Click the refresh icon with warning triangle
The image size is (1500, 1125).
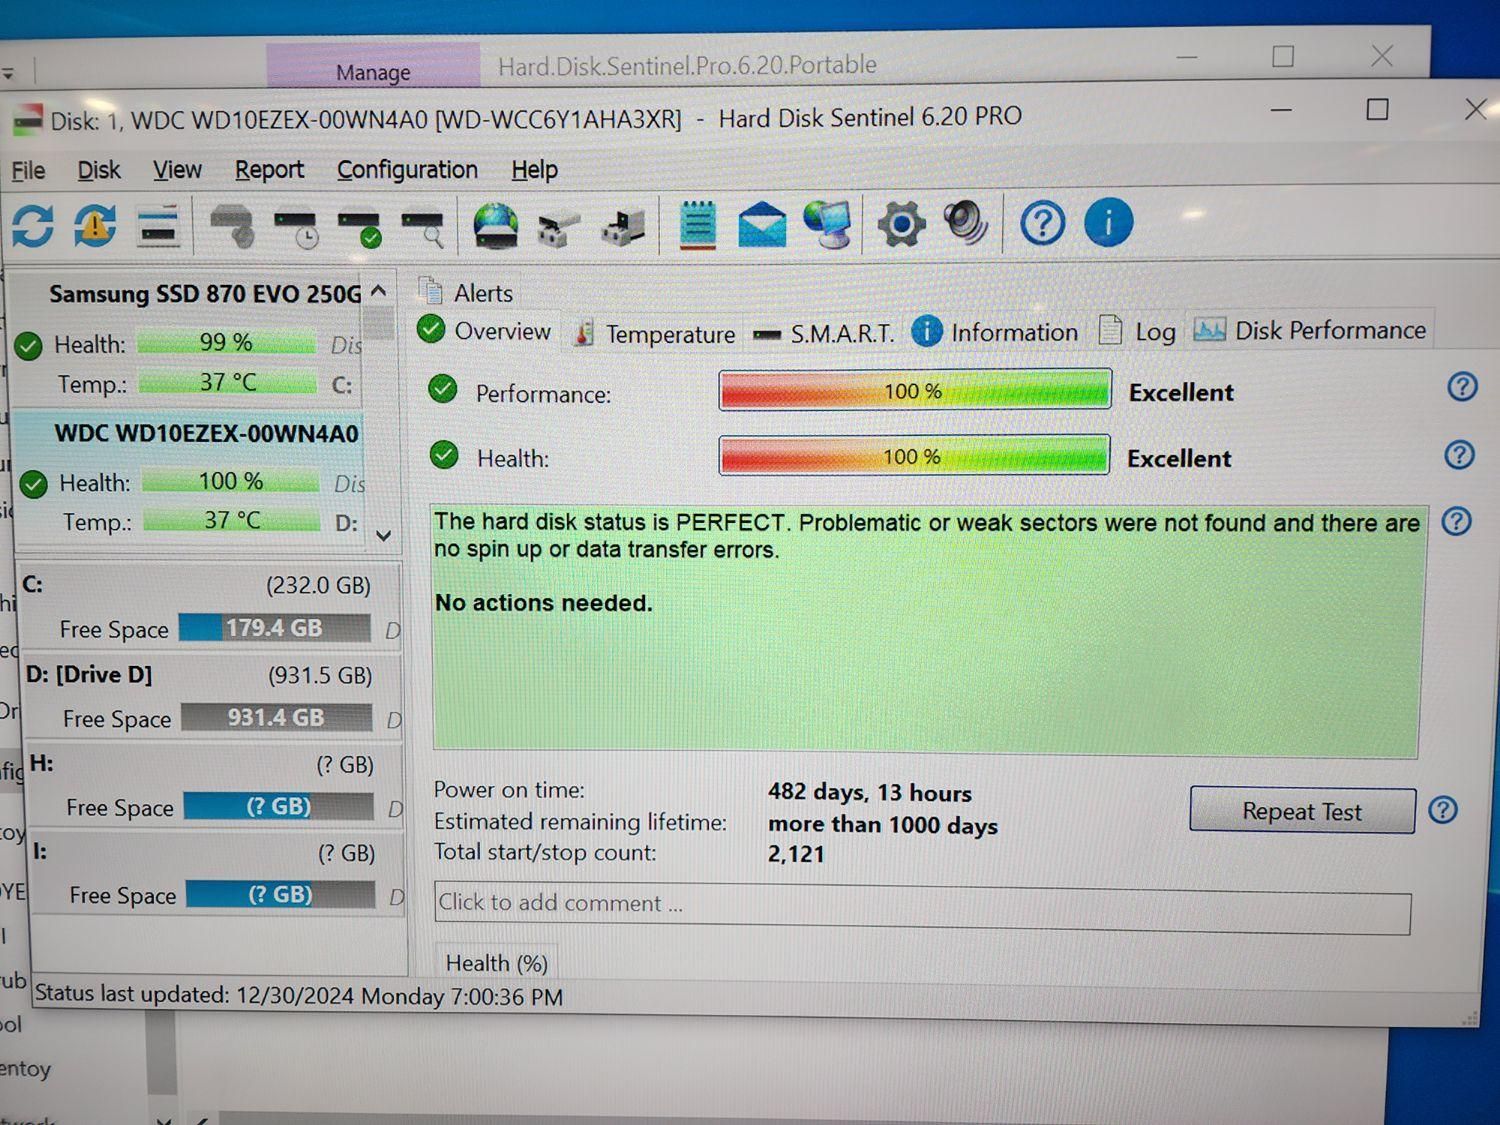point(95,225)
